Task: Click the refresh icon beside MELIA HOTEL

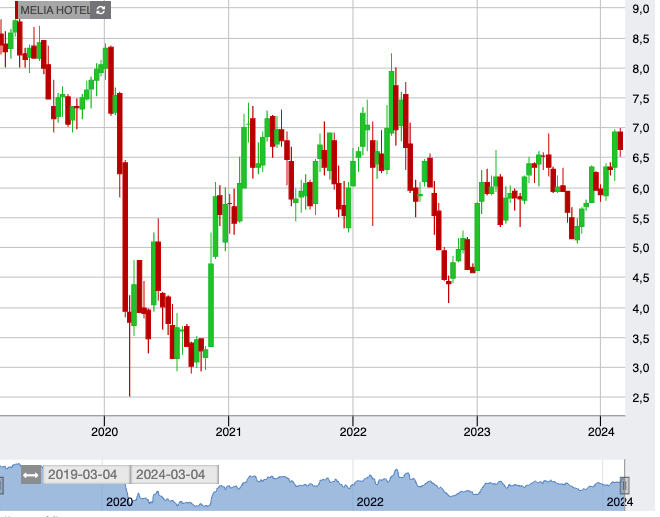Action: (x=100, y=10)
